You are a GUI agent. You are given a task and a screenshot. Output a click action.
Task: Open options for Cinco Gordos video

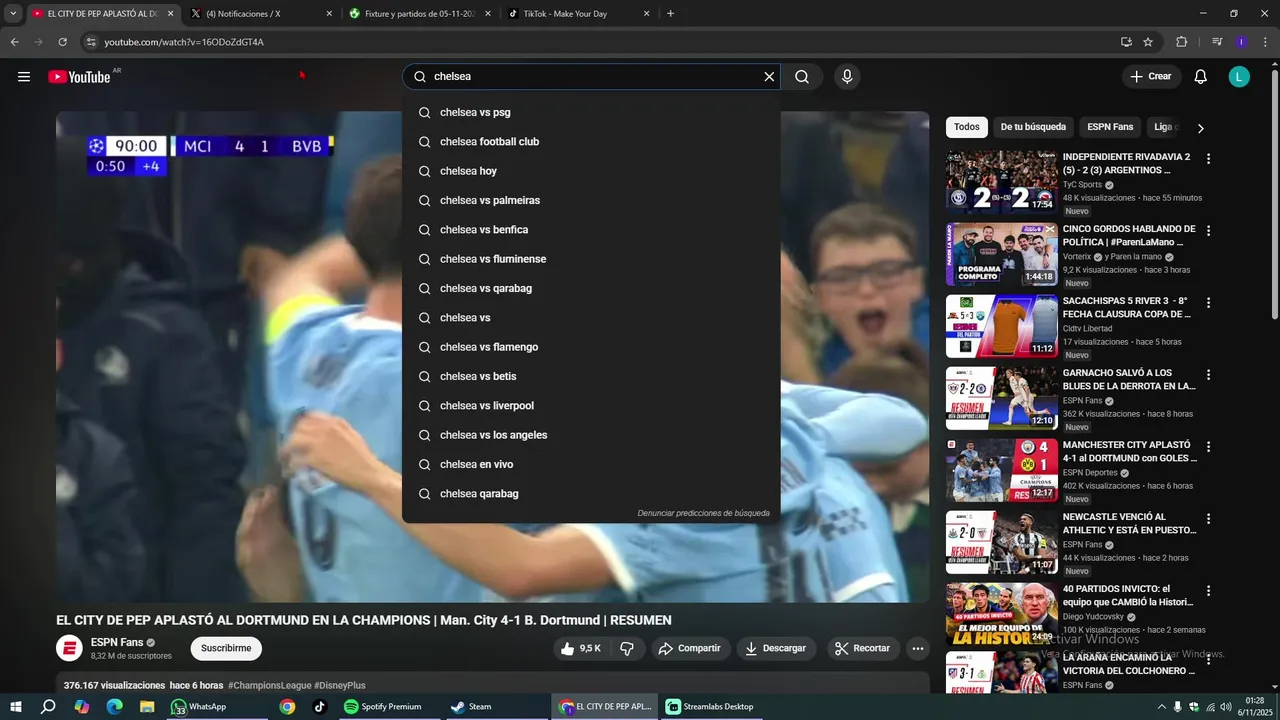1208,230
